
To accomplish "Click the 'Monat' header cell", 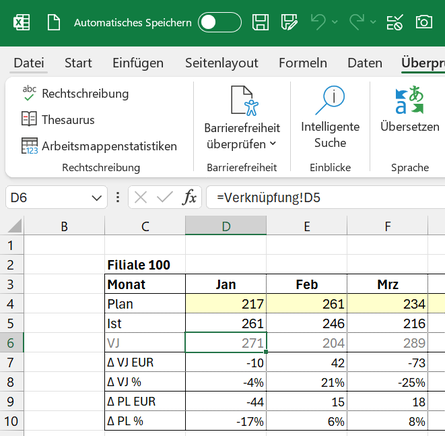I will click(145, 284).
